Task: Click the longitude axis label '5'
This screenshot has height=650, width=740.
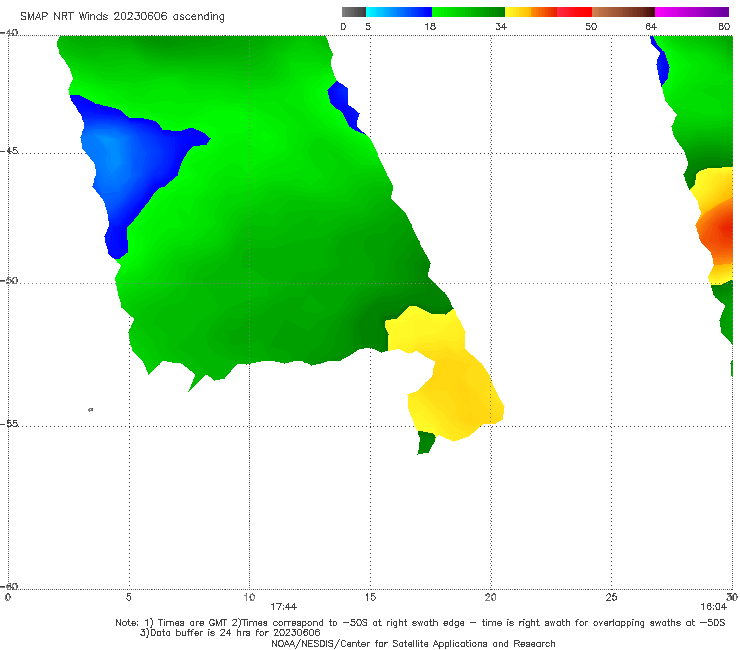Action: click(128, 598)
